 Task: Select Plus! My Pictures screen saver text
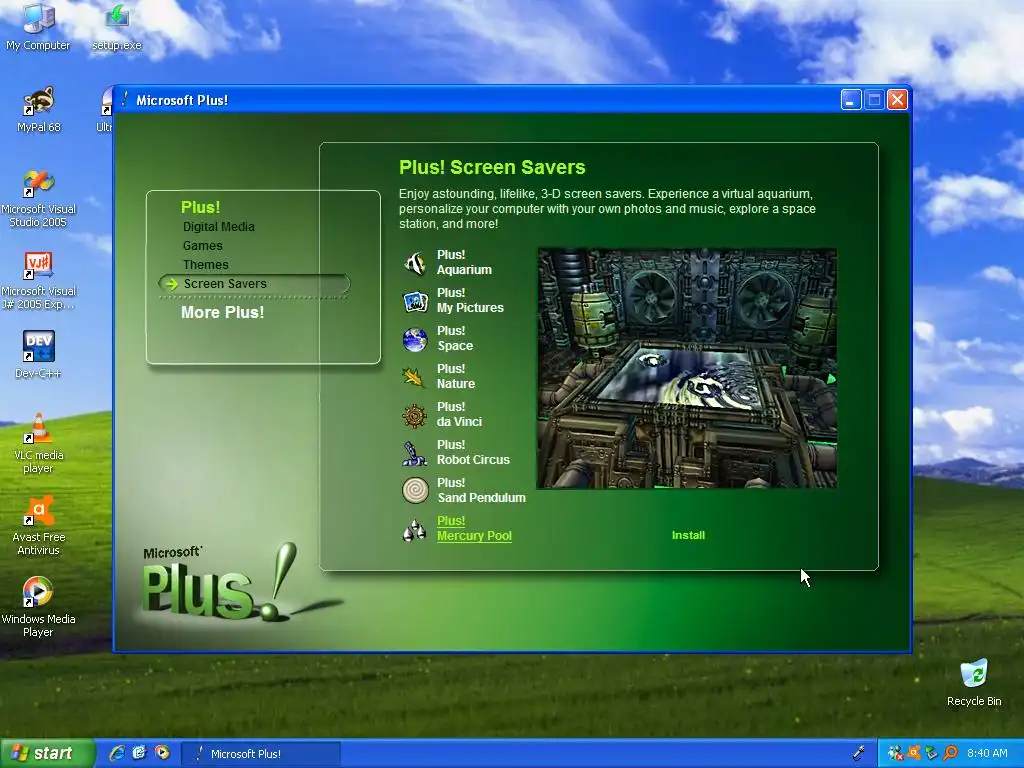point(470,300)
